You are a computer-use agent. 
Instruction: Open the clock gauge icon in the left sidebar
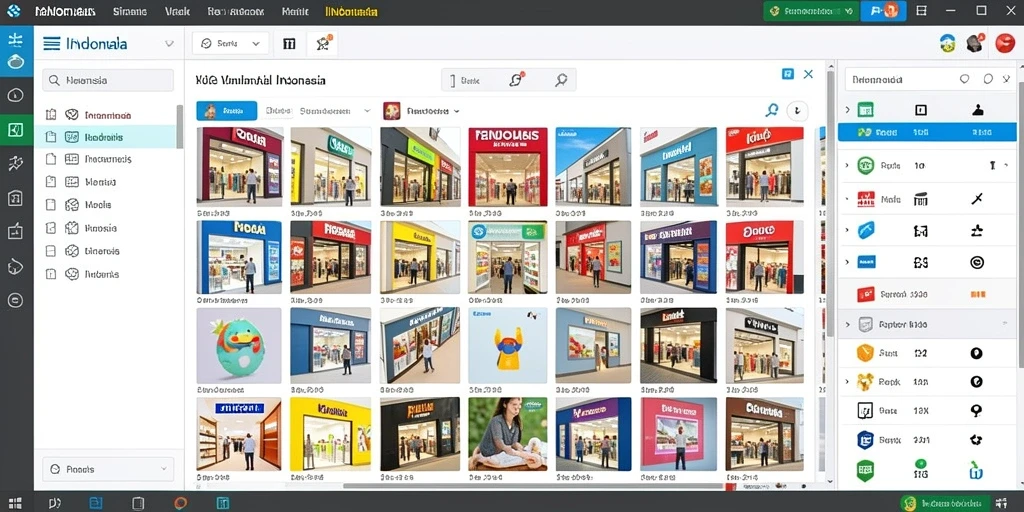coord(16,95)
